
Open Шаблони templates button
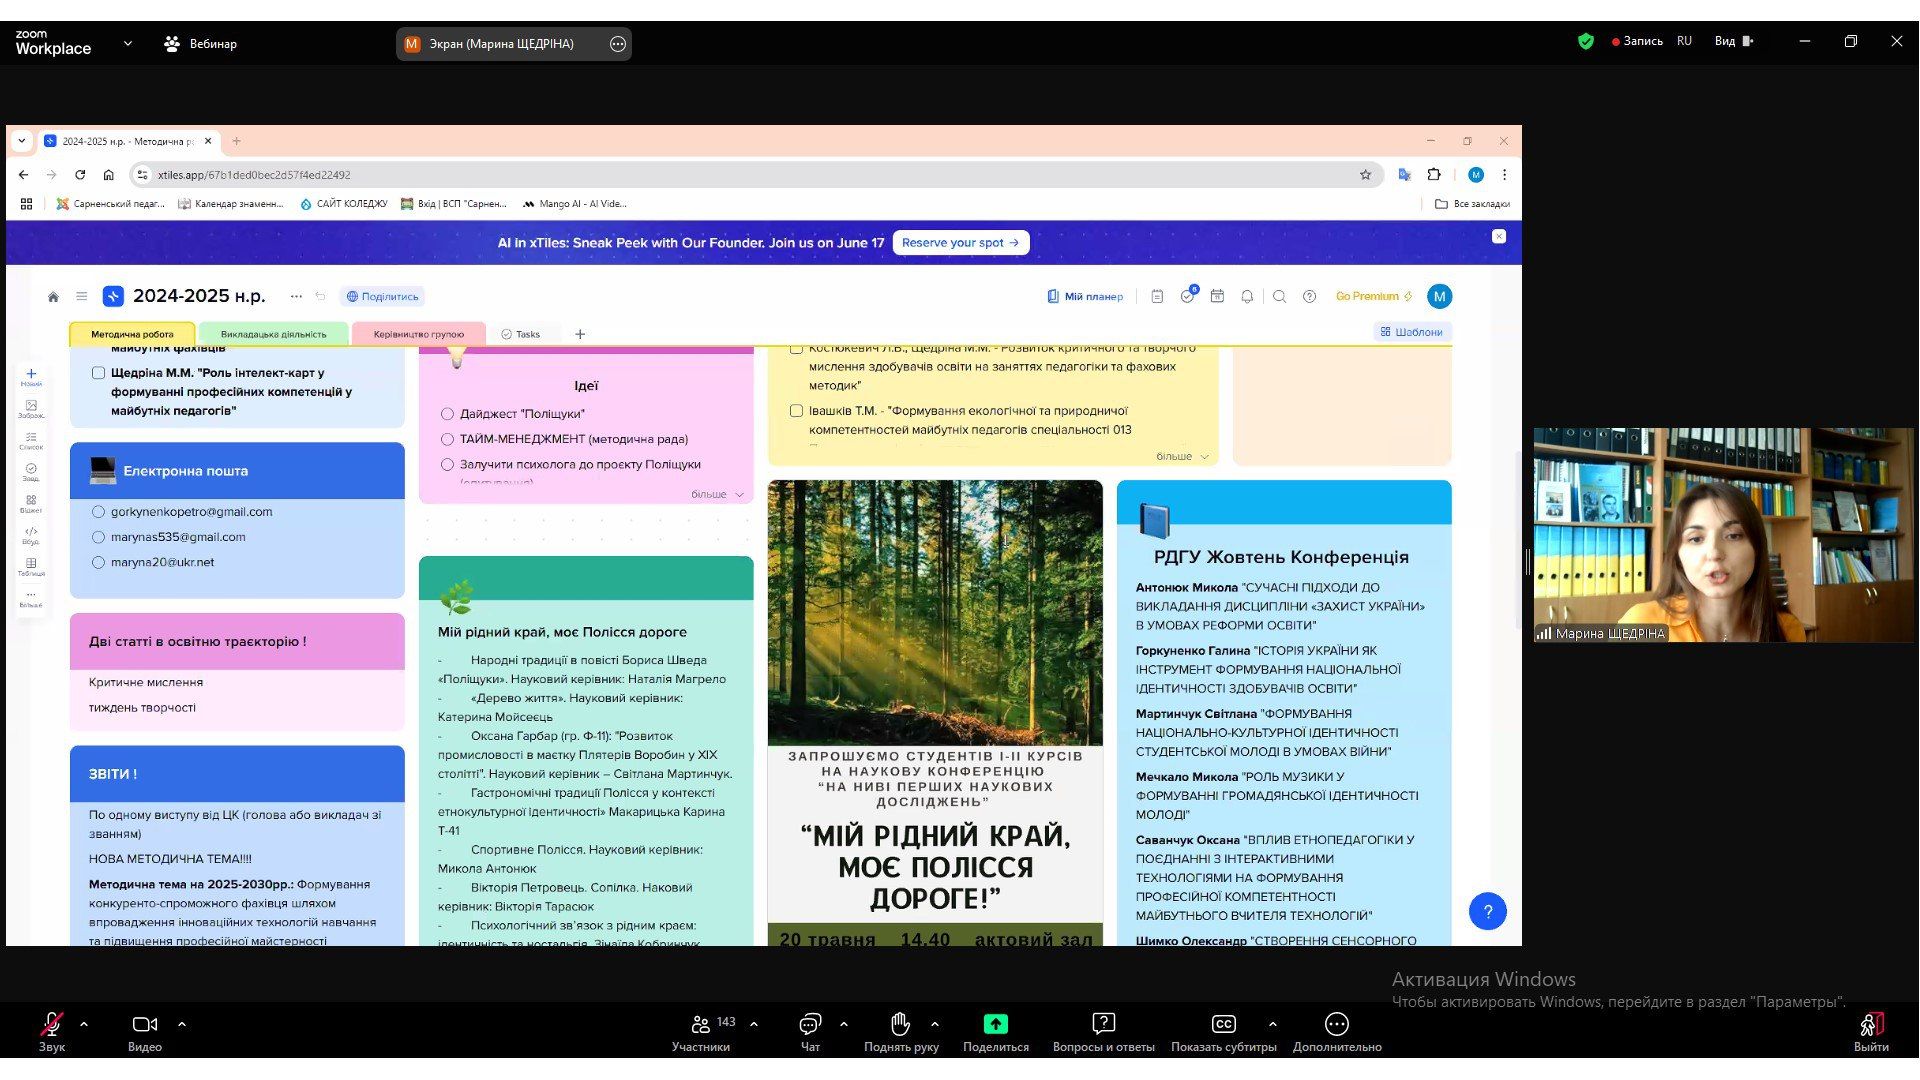(1411, 332)
